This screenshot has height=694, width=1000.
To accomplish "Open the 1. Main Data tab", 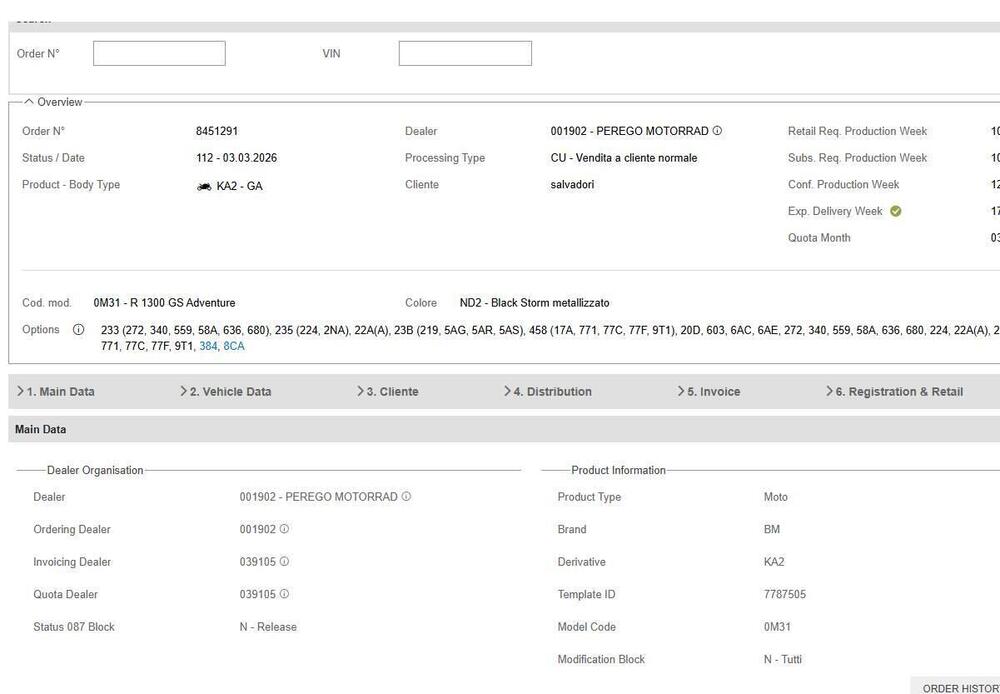I will pyautogui.click(x=60, y=391).
